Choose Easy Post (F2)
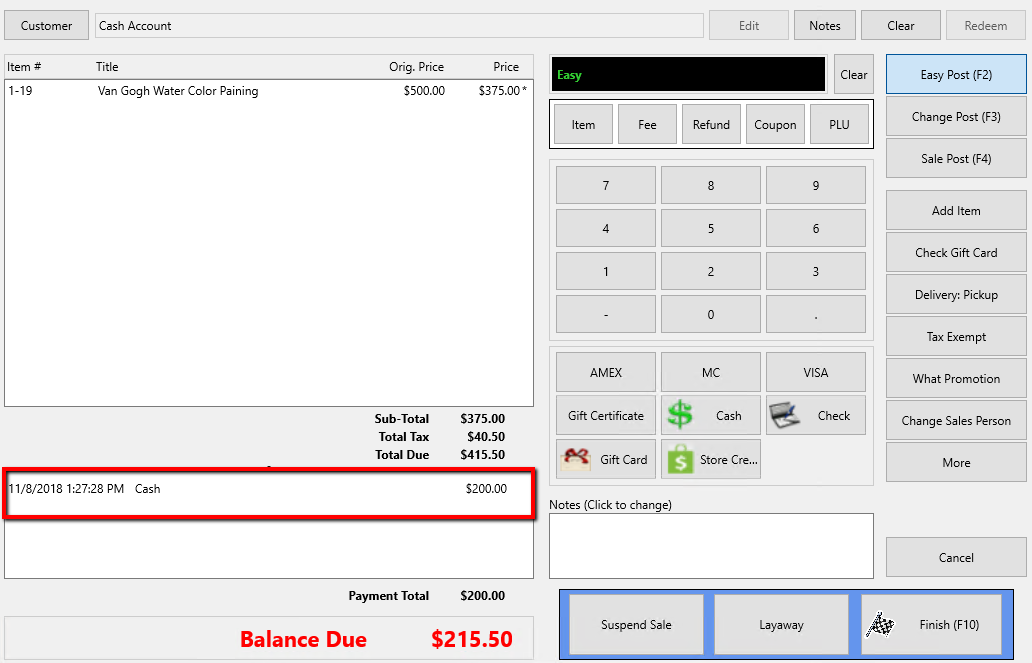1032x663 pixels. click(956, 74)
